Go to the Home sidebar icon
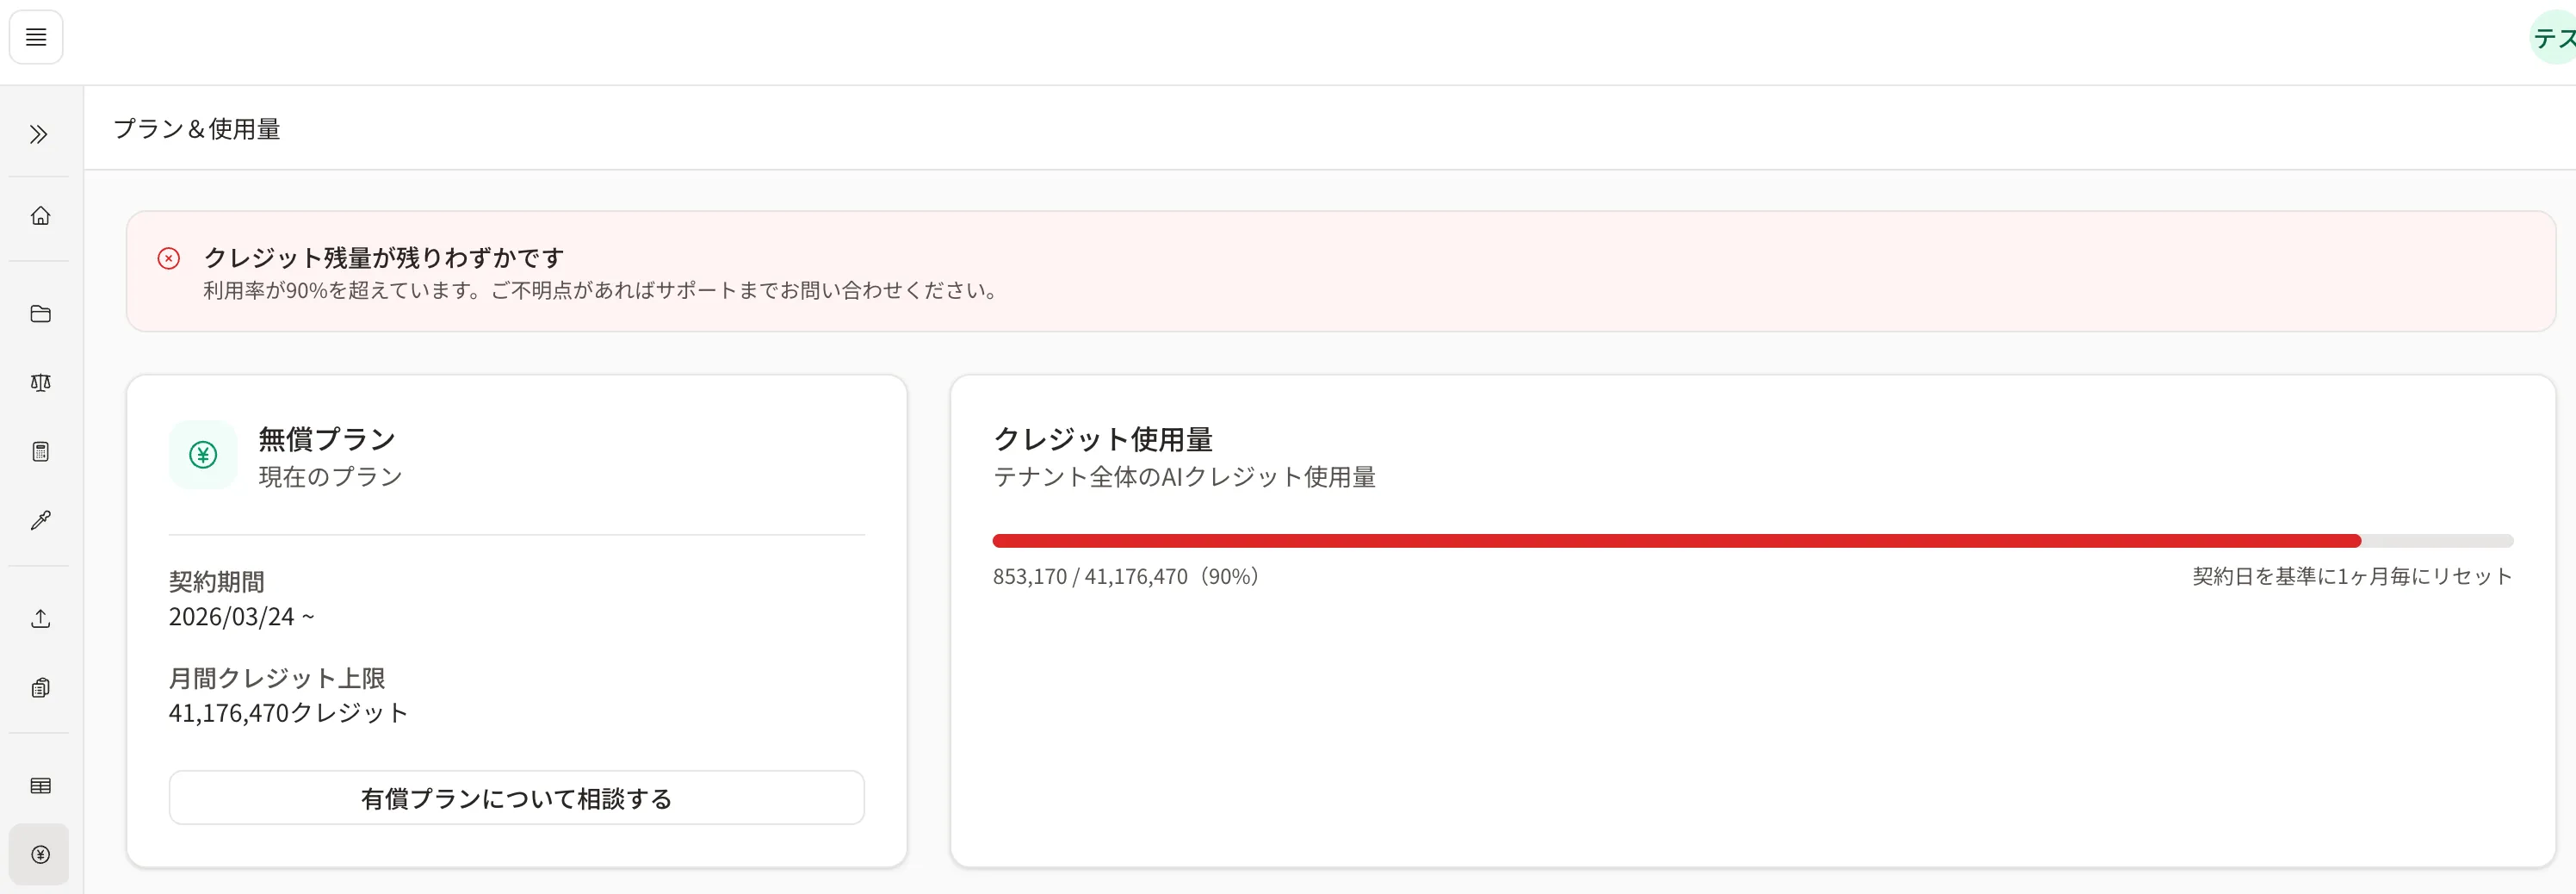 pos(40,216)
